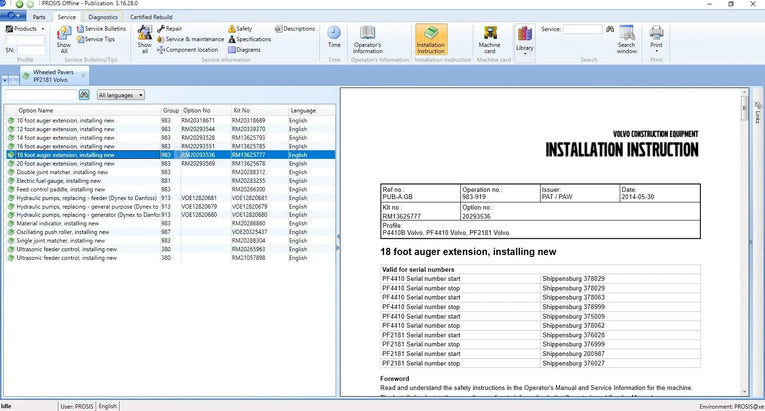Click Show All in Service Bulletins group
Image resolution: width=765 pixels, height=411 pixels.
tap(64, 41)
